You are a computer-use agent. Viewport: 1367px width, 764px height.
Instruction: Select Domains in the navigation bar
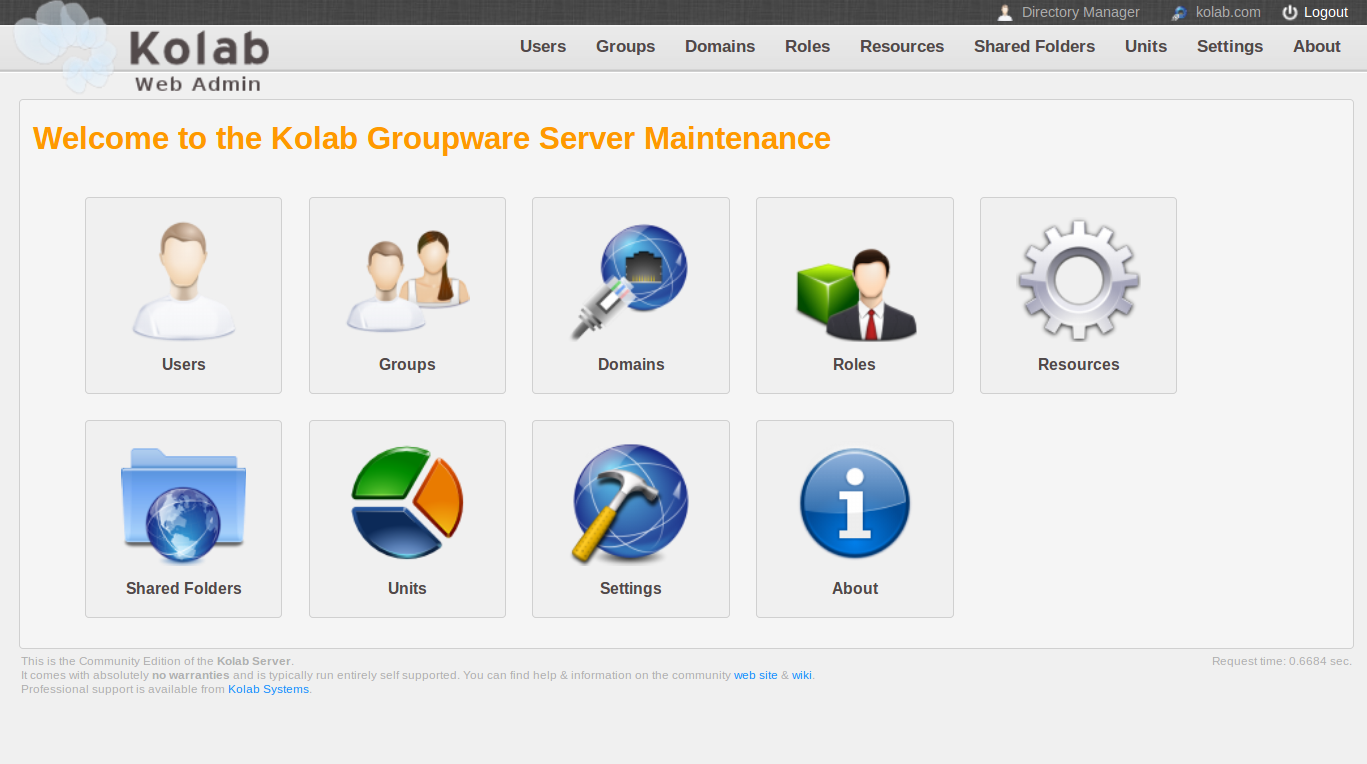720,46
